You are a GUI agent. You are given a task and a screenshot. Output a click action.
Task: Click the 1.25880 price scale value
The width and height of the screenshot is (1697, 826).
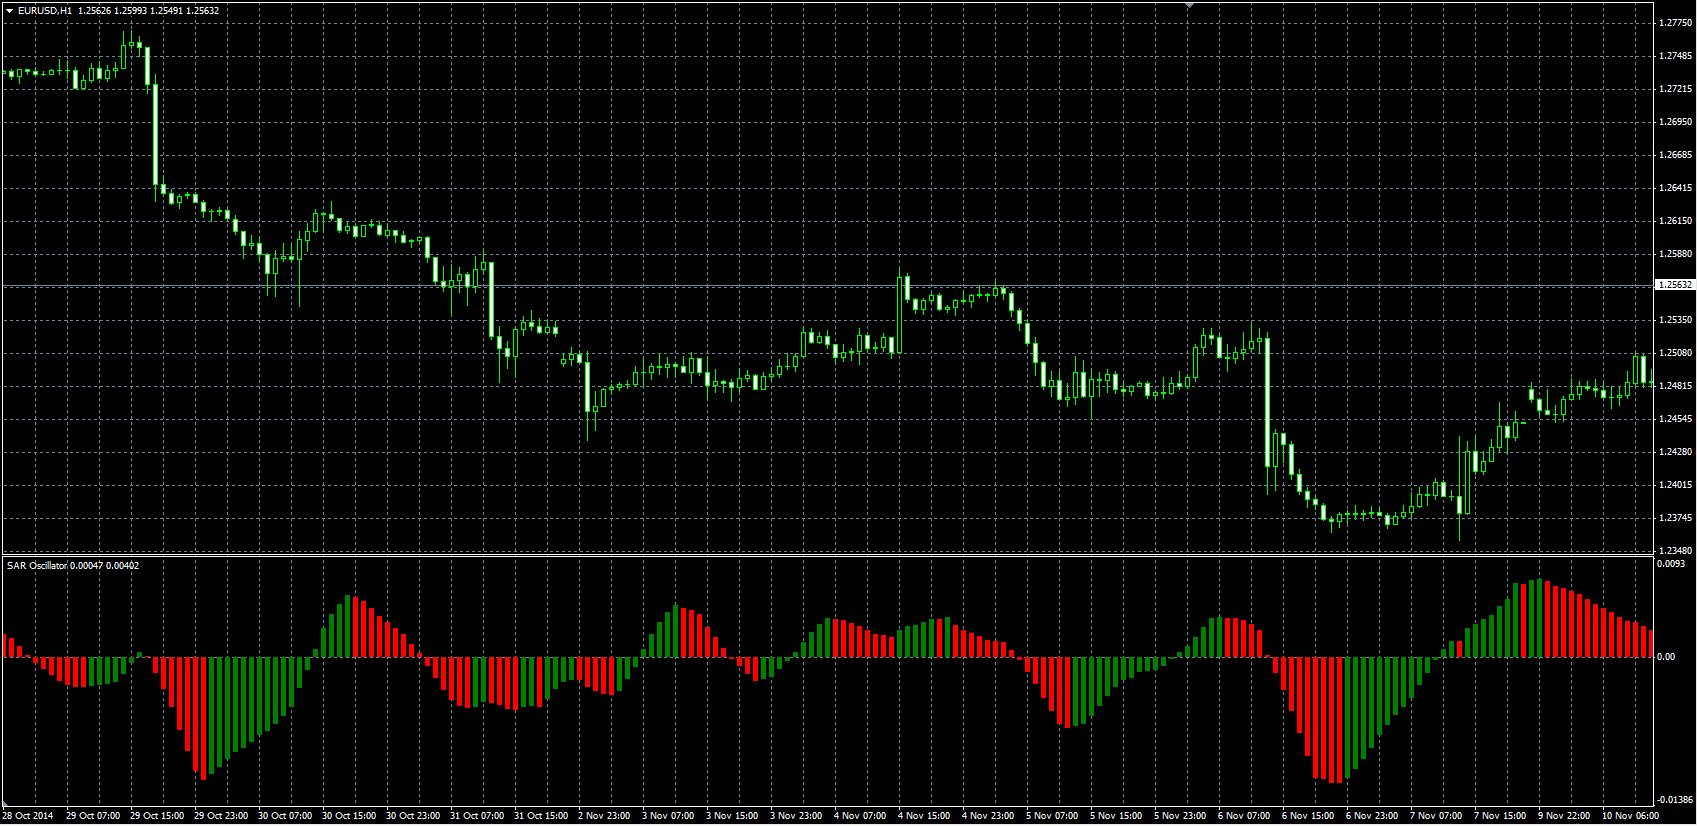click(x=1675, y=254)
